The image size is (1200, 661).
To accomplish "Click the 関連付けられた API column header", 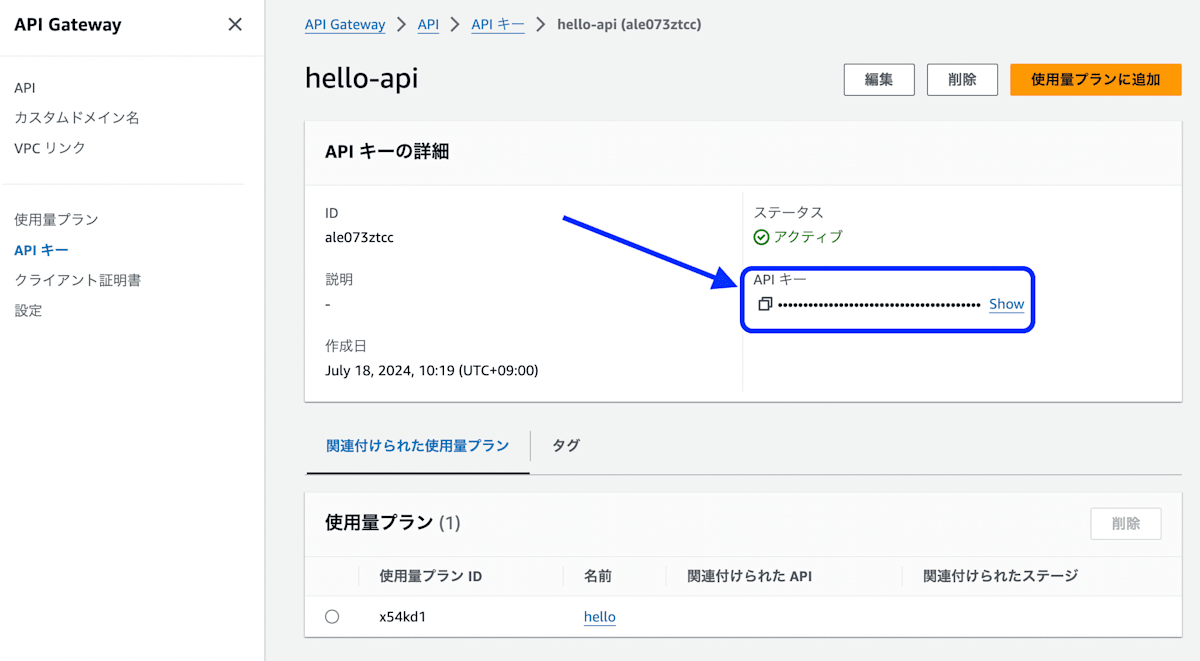I will (750, 576).
